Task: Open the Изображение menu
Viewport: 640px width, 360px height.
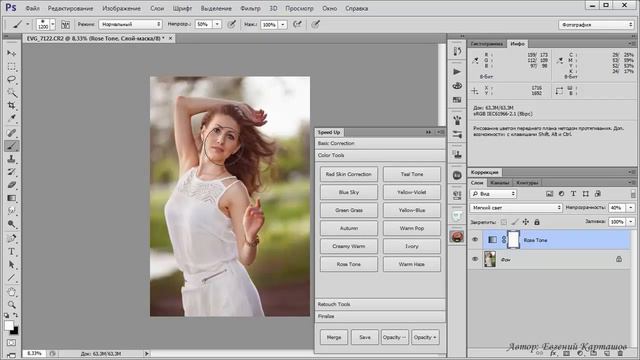Action: click(121, 8)
